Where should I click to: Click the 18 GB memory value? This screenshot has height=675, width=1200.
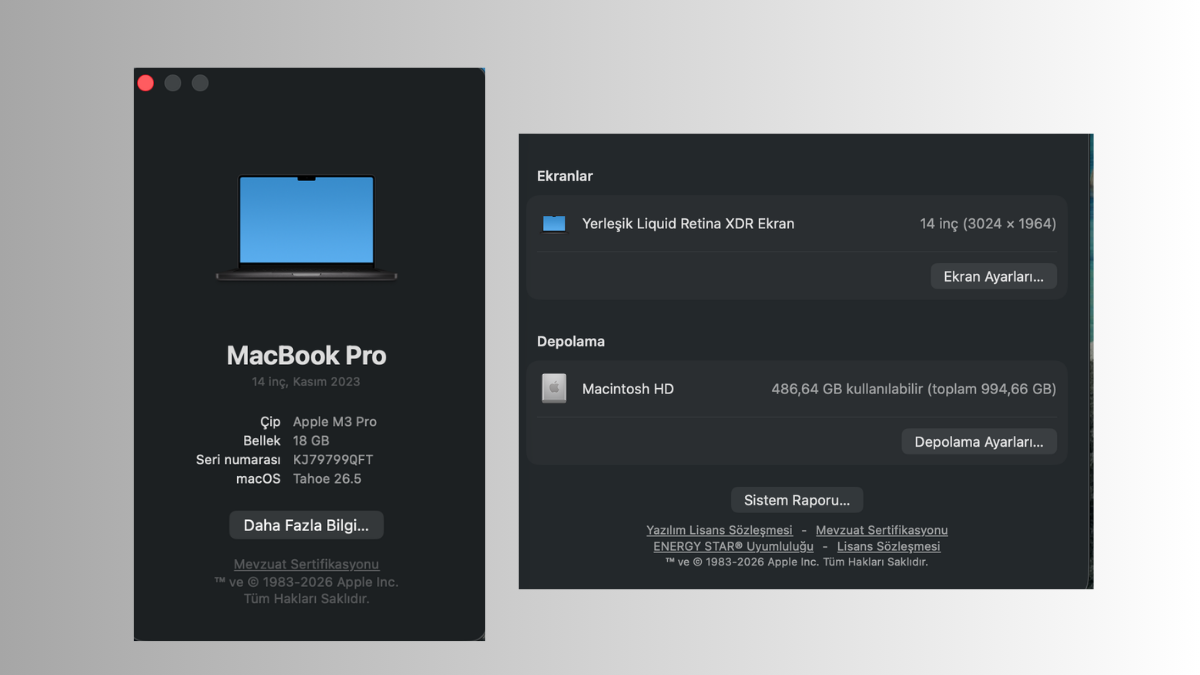(x=311, y=441)
